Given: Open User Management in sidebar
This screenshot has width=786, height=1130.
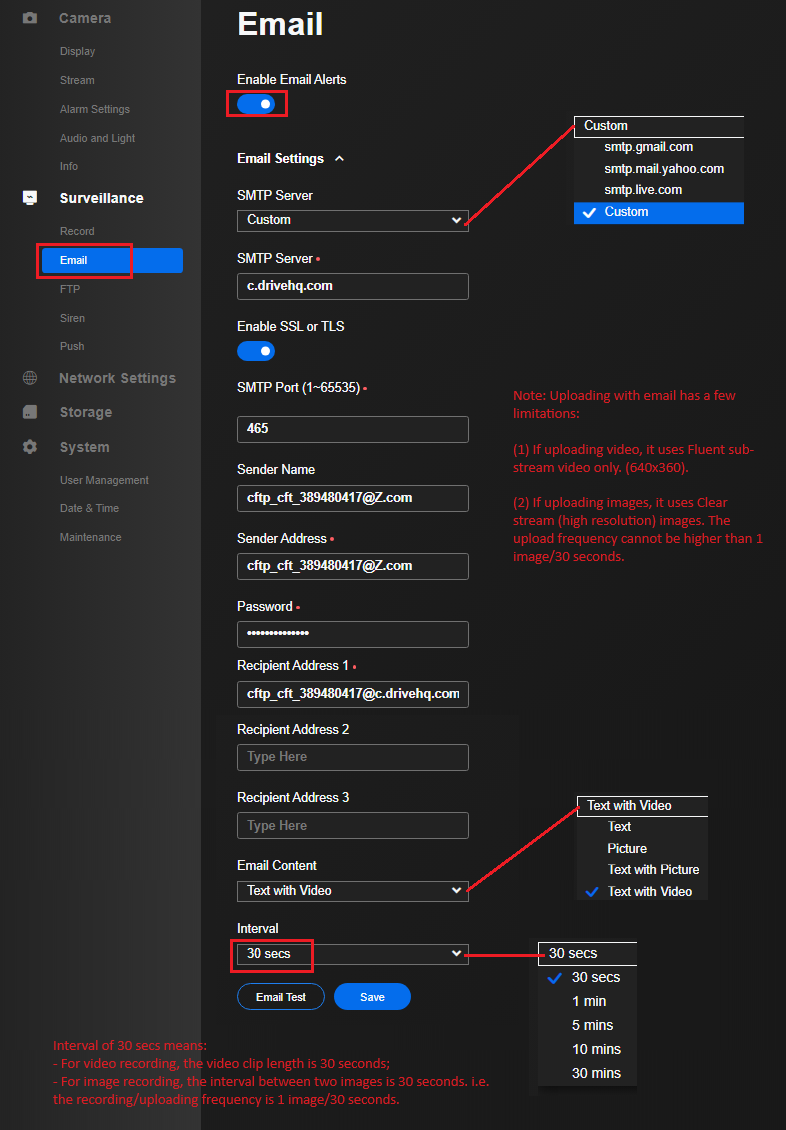Looking at the screenshot, I should 104,480.
